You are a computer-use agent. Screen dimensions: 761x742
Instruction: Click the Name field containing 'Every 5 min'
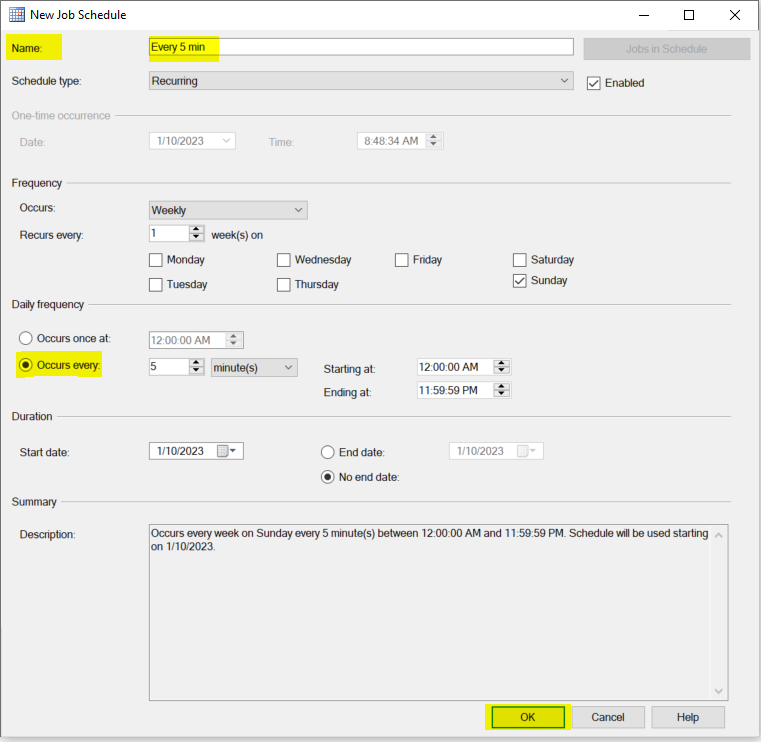[361, 47]
